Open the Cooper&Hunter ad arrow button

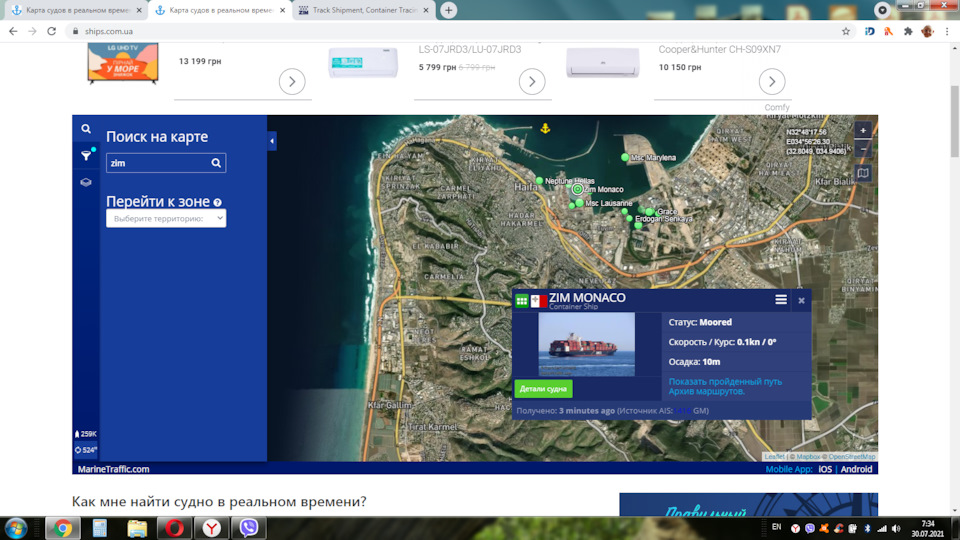pos(772,81)
